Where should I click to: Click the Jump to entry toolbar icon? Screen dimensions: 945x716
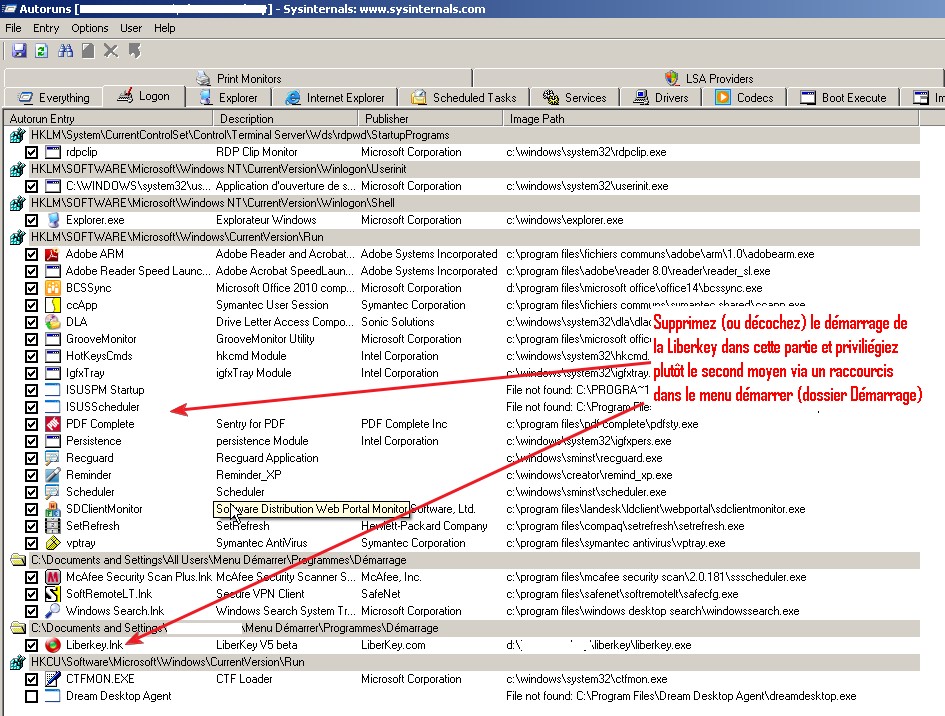(x=134, y=50)
